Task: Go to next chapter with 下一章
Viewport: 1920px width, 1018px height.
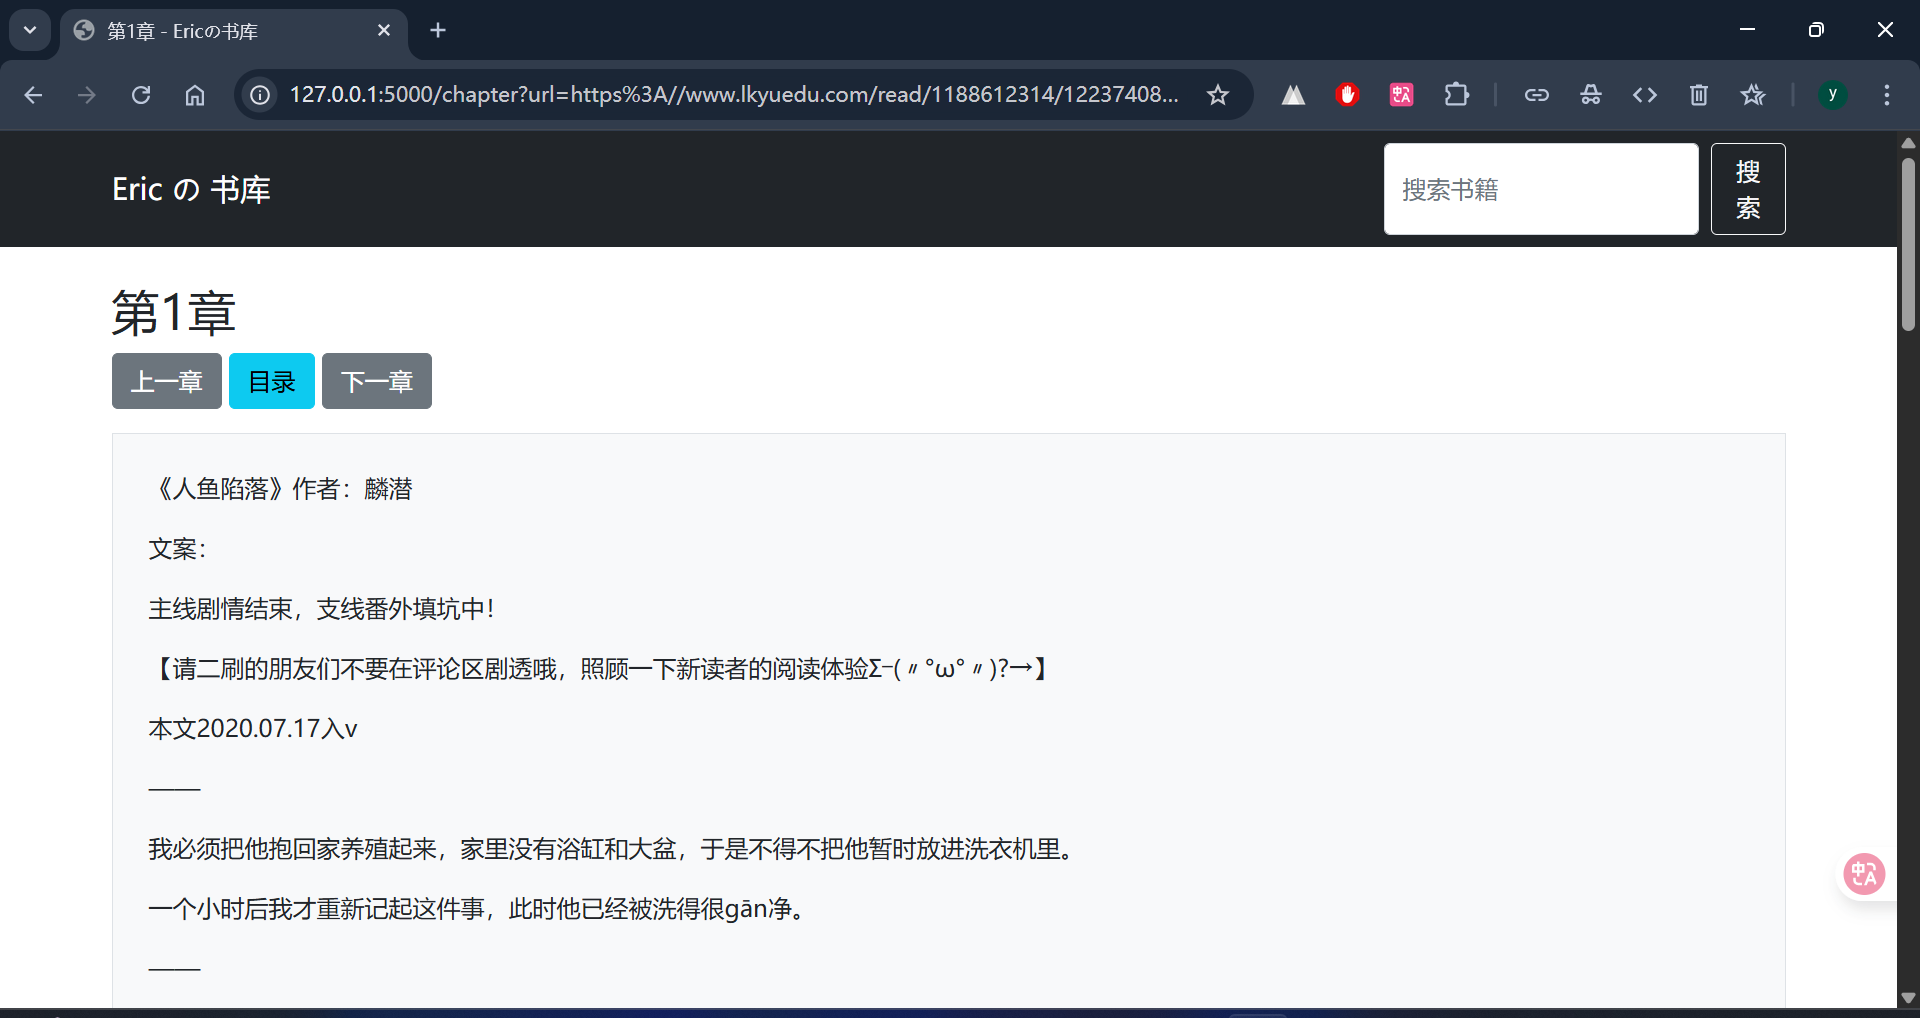Action: pyautogui.click(x=377, y=381)
